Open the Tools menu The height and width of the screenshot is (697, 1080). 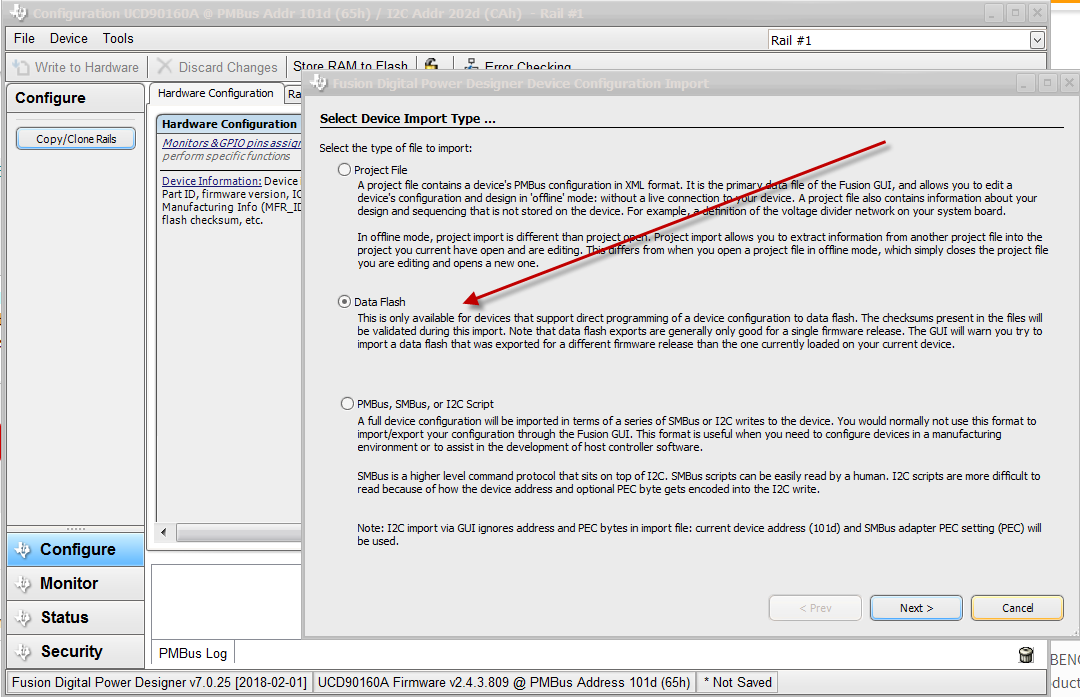118,39
